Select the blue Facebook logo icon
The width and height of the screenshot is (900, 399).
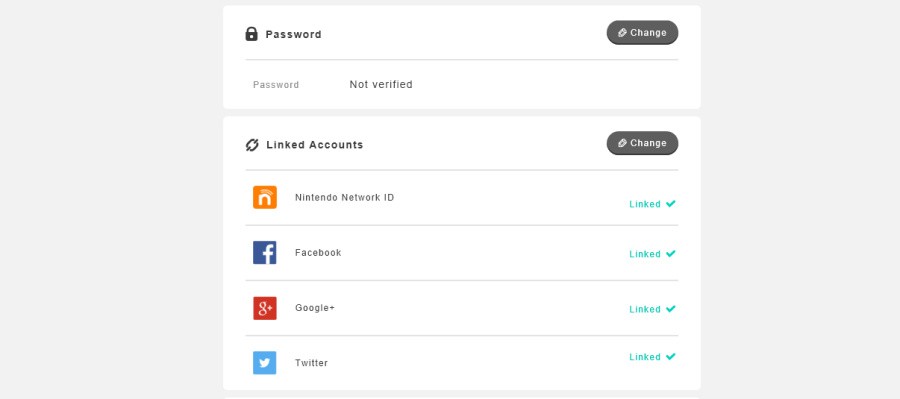pos(265,253)
